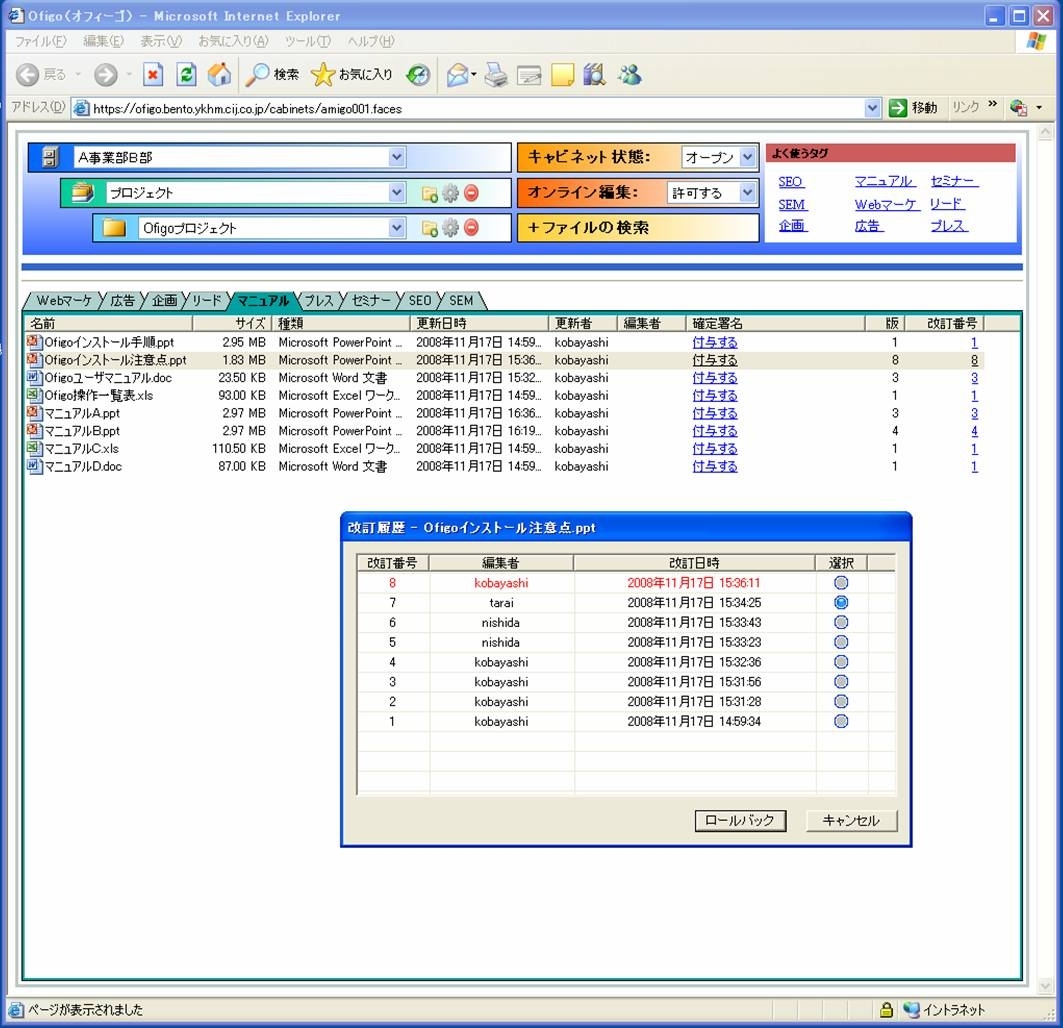
Task: Click the page vertical scrollbar up arrow
Action: coord(1045,131)
